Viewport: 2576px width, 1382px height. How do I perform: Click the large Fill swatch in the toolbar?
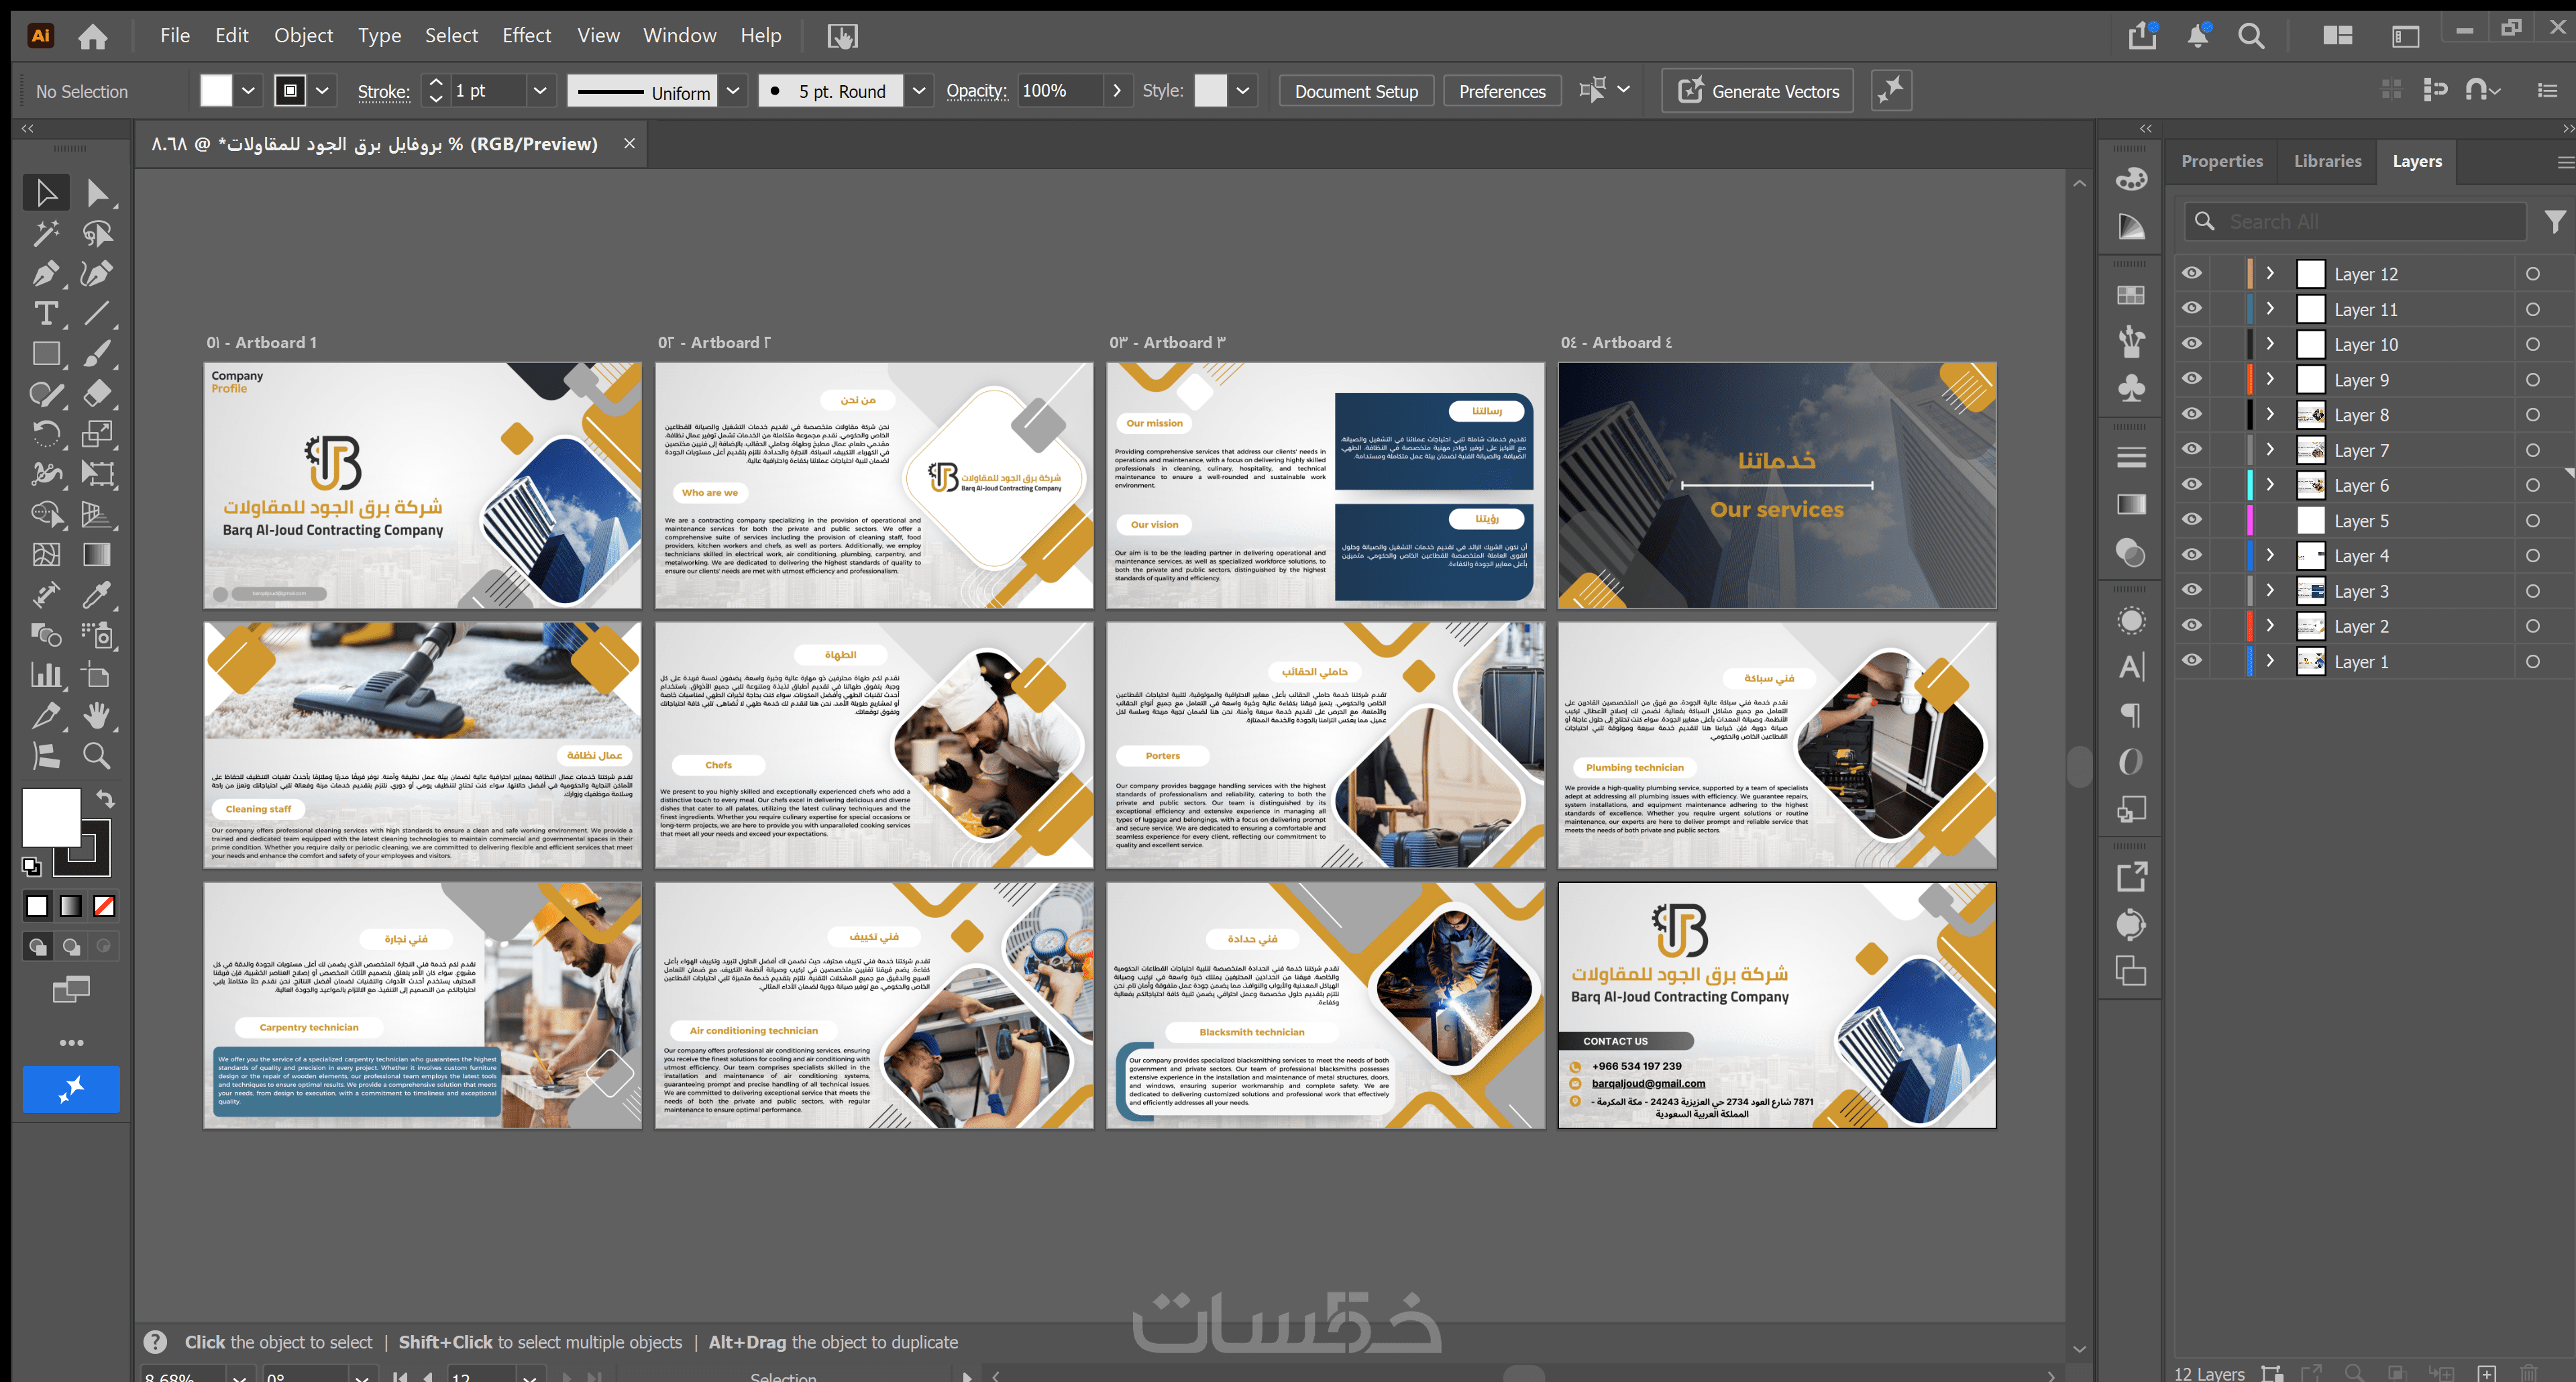[x=52, y=818]
